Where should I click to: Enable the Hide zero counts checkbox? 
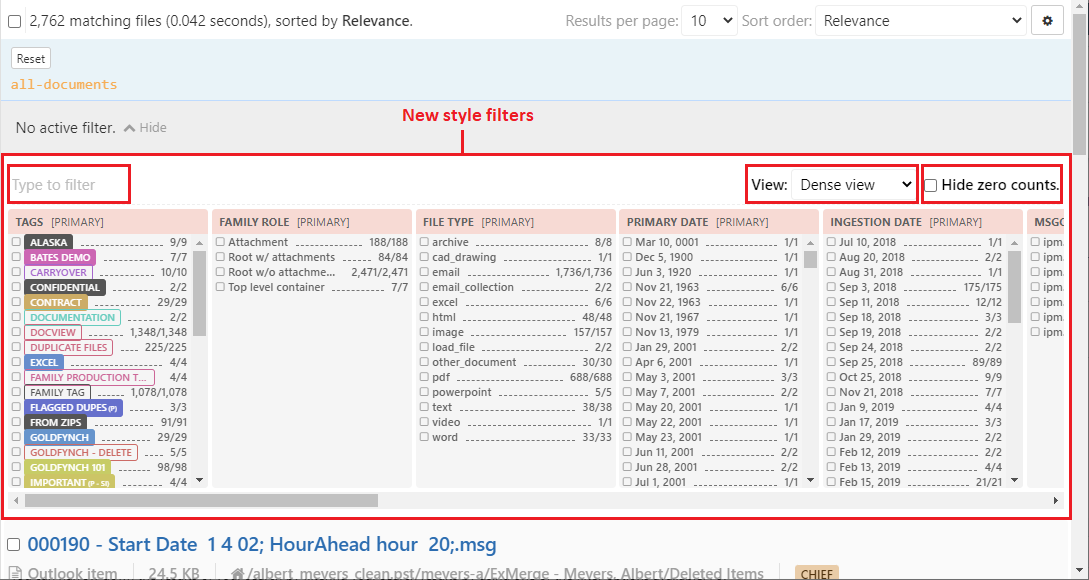(931, 185)
